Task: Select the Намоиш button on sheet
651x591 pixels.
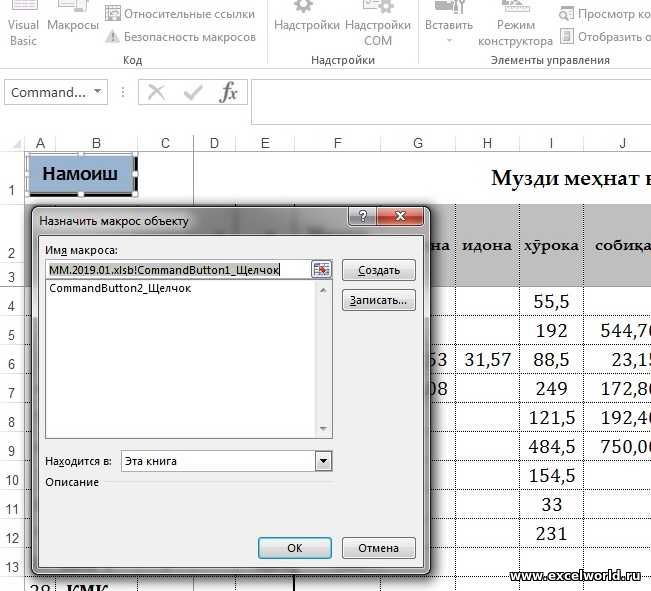Action: coord(81,174)
